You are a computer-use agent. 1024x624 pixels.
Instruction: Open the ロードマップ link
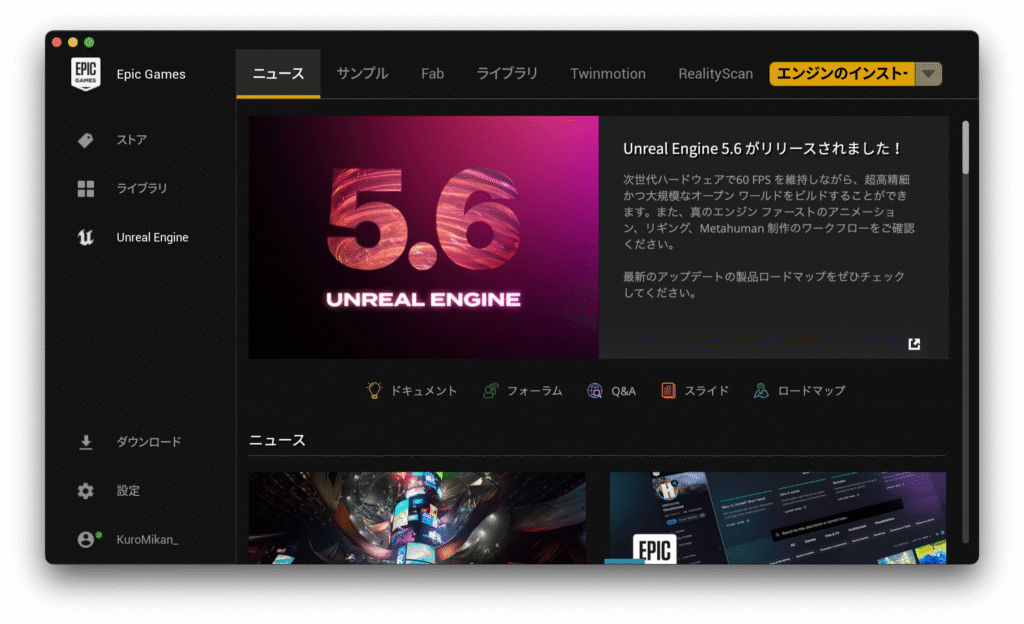812,390
